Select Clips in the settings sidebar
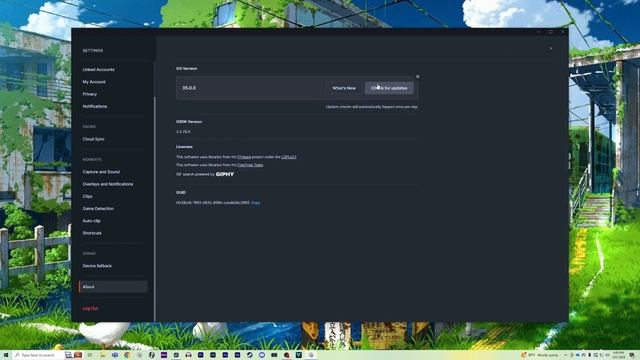The width and height of the screenshot is (640, 360). [87, 196]
